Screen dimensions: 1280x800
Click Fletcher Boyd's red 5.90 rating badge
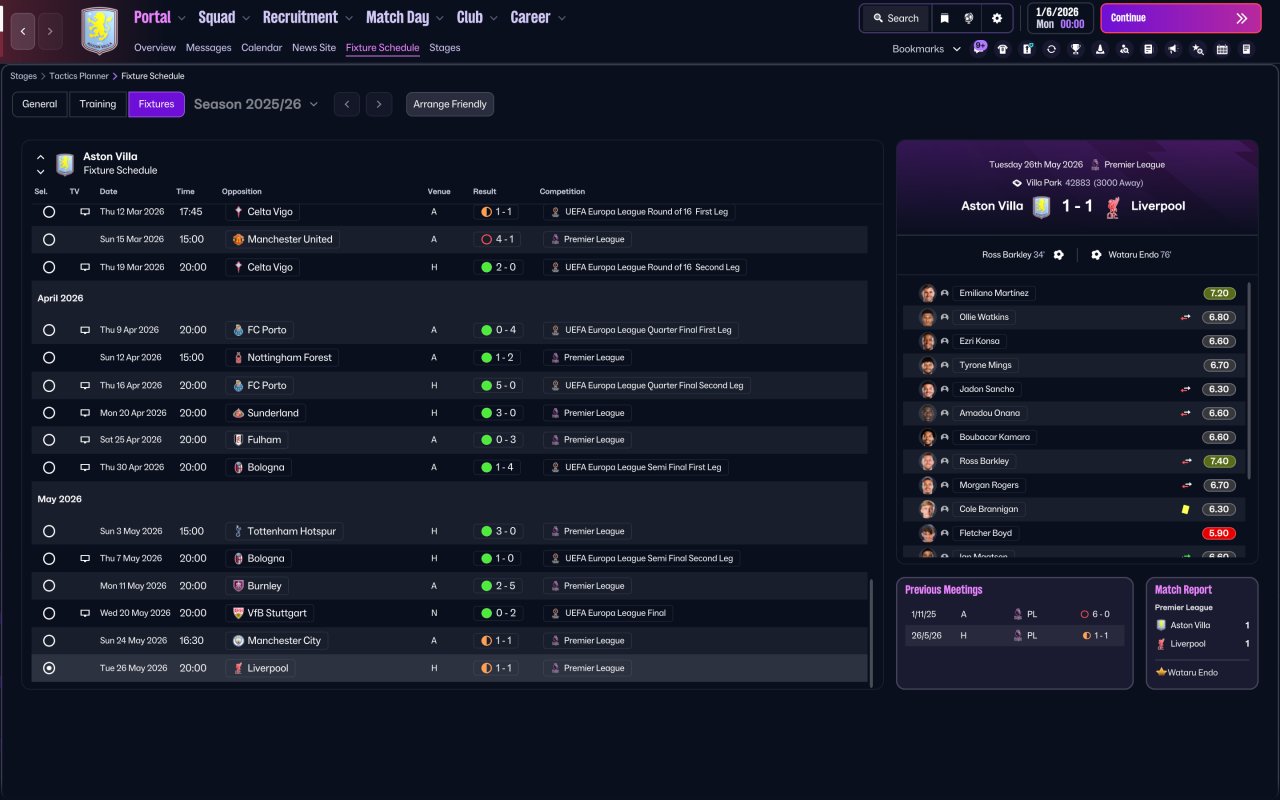pyautogui.click(x=1219, y=533)
